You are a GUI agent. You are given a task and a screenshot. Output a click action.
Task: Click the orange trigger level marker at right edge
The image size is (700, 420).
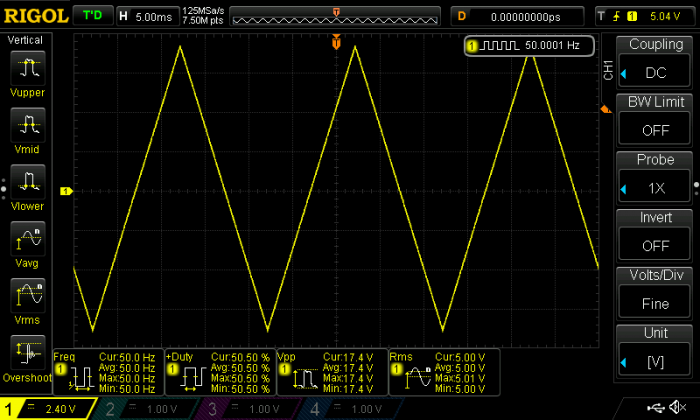[x=606, y=109]
